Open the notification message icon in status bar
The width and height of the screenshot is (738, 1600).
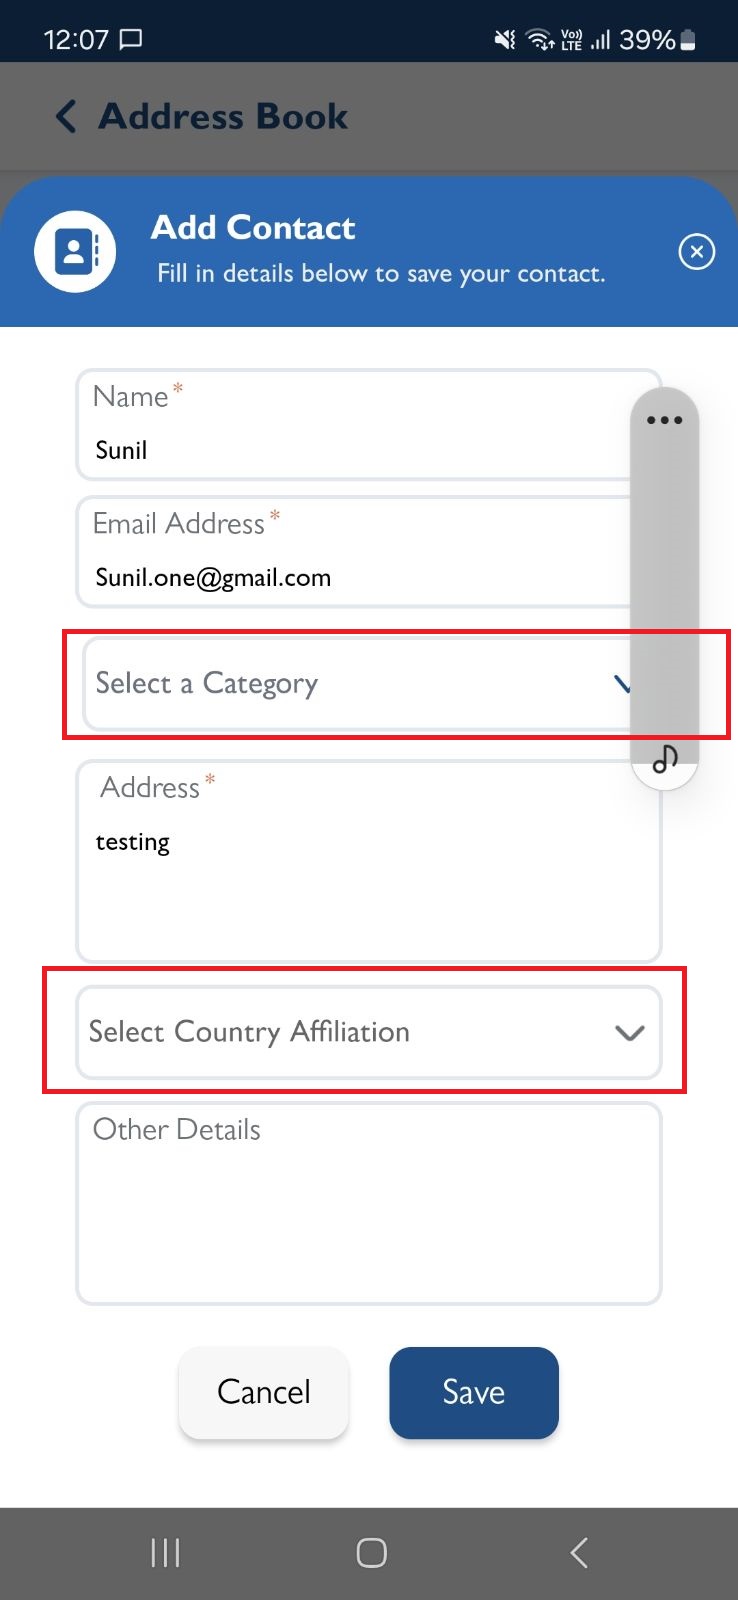(x=131, y=39)
